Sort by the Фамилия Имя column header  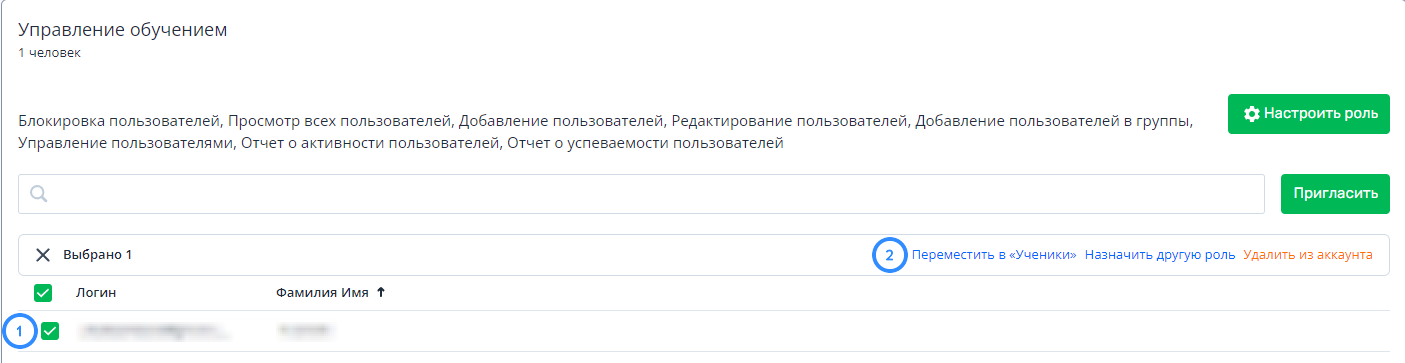pyautogui.click(x=322, y=293)
